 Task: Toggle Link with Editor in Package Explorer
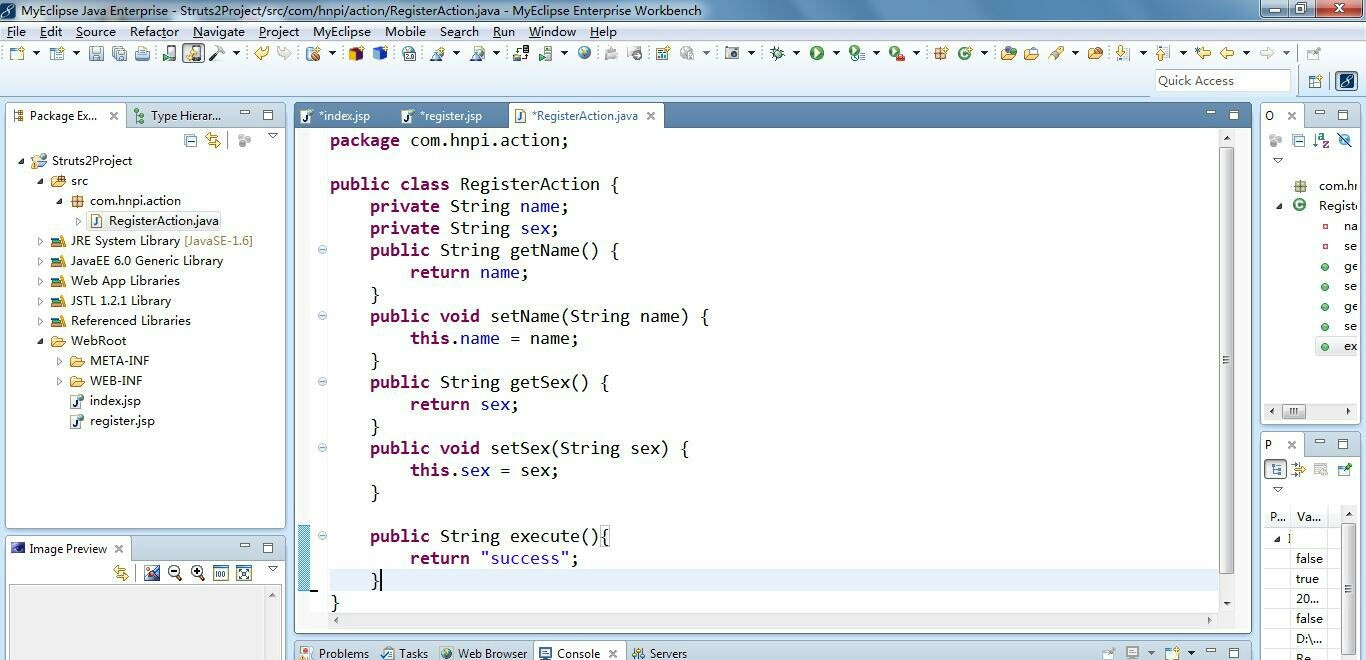pyautogui.click(x=212, y=140)
